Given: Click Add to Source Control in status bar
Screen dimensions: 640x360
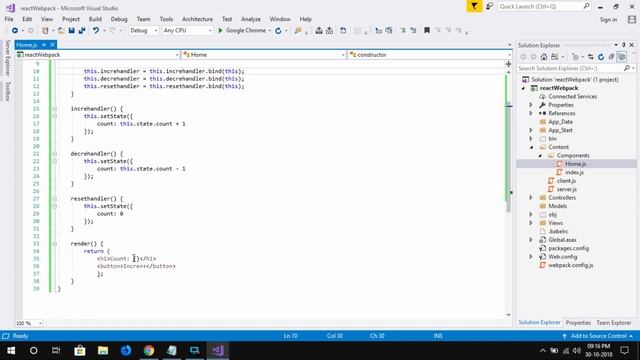Looking at the screenshot, I should pyautogui.click(x=598, y=336).
